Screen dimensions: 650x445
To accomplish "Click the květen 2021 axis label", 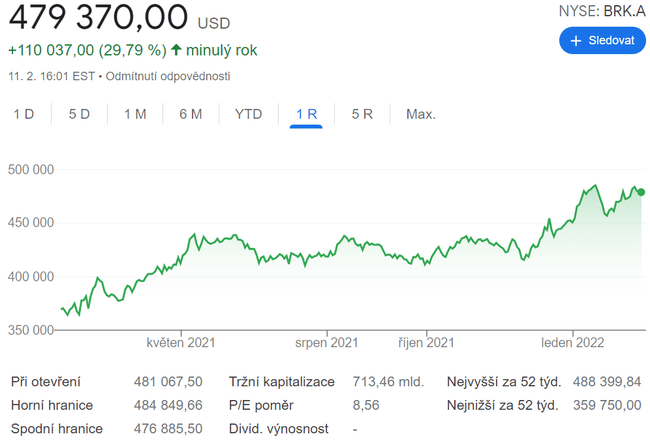I will [181, 342].
